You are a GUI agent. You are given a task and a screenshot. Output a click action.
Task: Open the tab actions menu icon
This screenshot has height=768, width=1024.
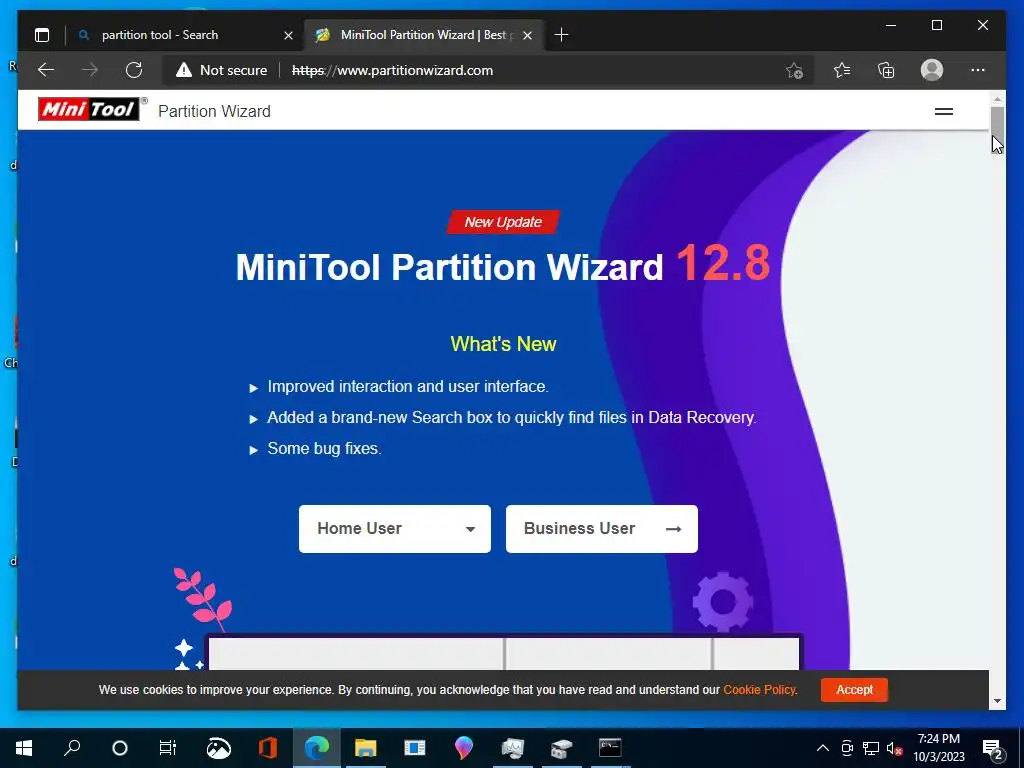click(x=42, y=35)
